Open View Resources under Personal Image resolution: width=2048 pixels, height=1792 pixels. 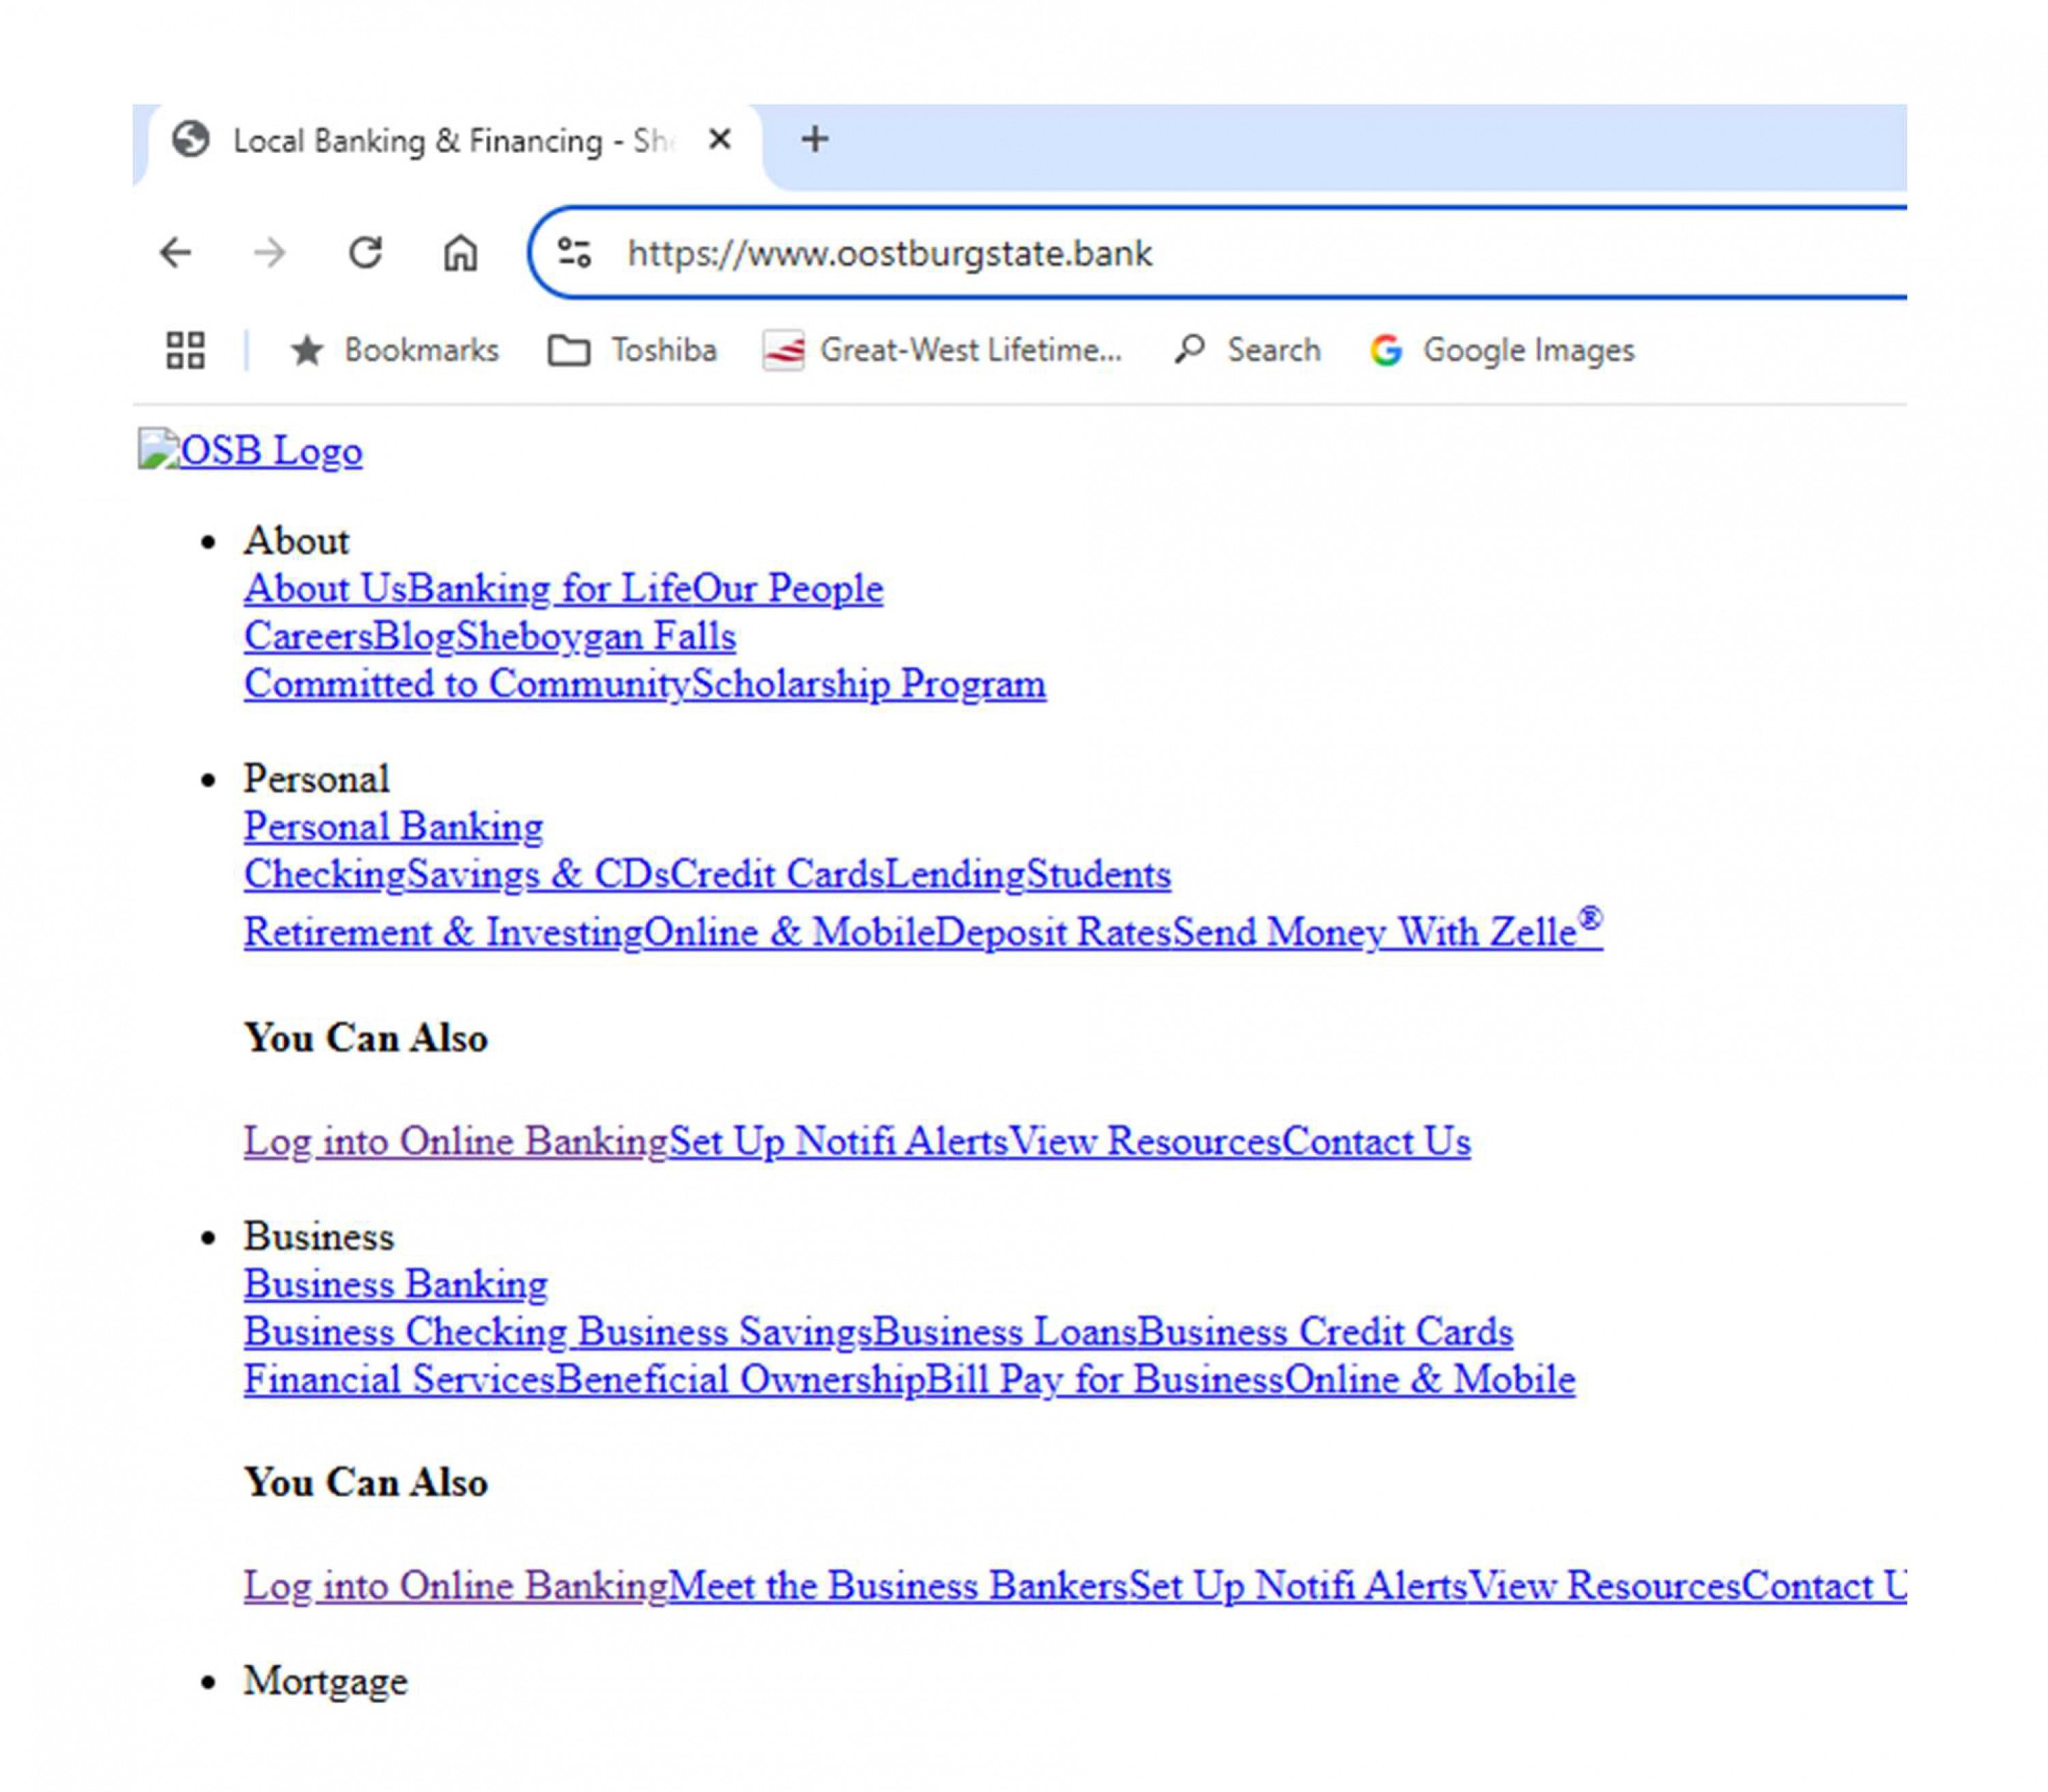pos(1144,1141)
